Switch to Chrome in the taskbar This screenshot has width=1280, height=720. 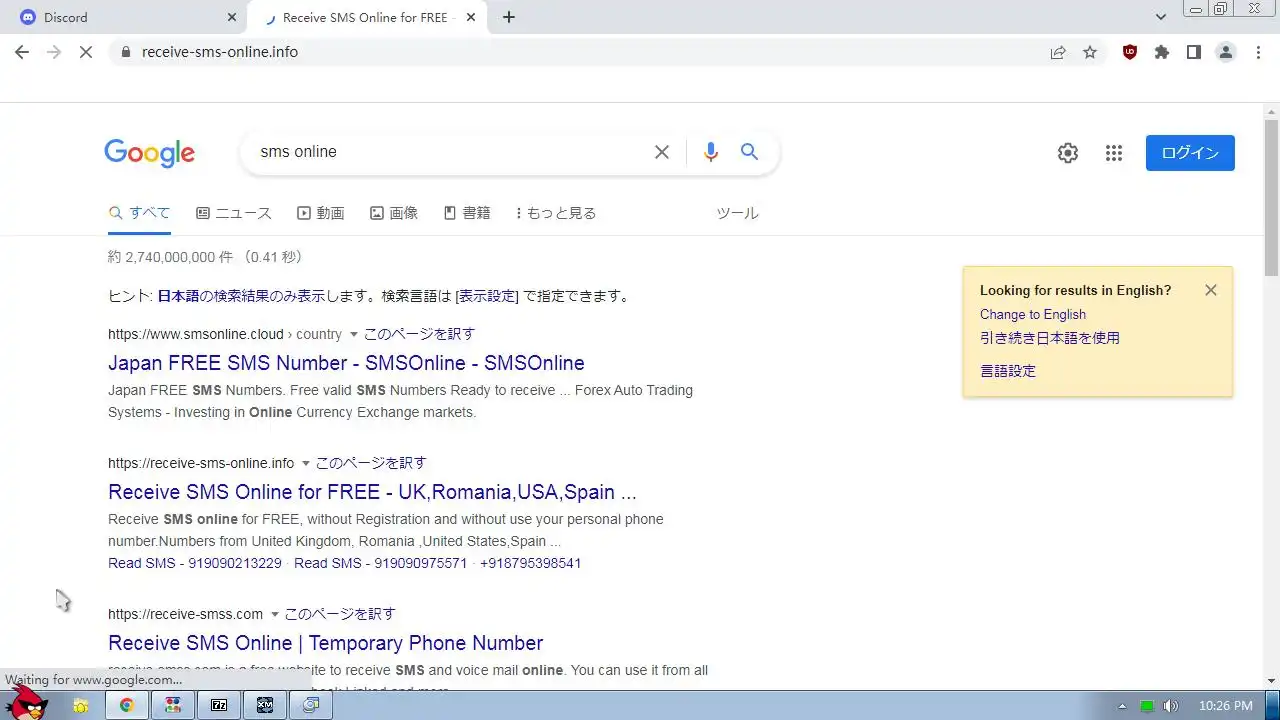point(127,705)
